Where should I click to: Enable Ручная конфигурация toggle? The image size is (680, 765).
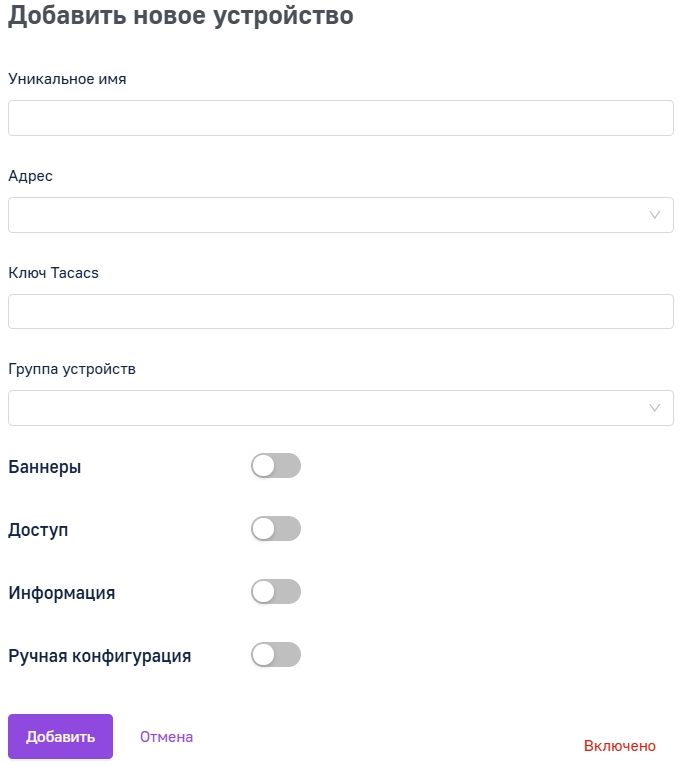[x=276, y=654]
